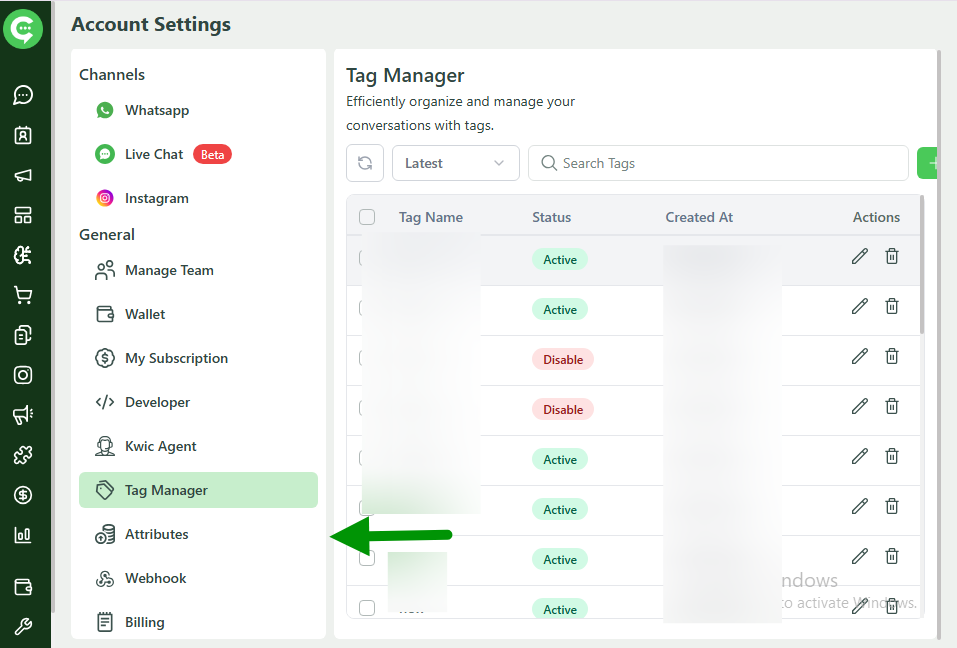Delete the first Disable tag with trash icon
This screenshot has width=957, height=648.
[x=891, y=356]
